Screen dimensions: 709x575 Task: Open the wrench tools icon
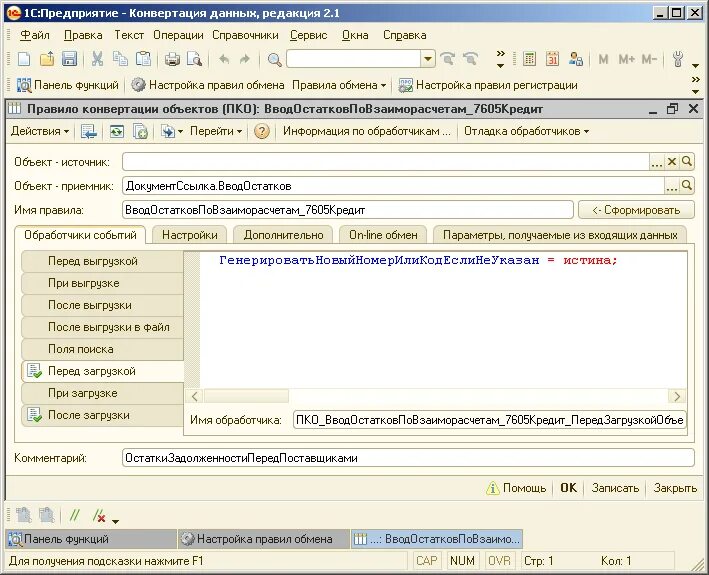[677, 59]
